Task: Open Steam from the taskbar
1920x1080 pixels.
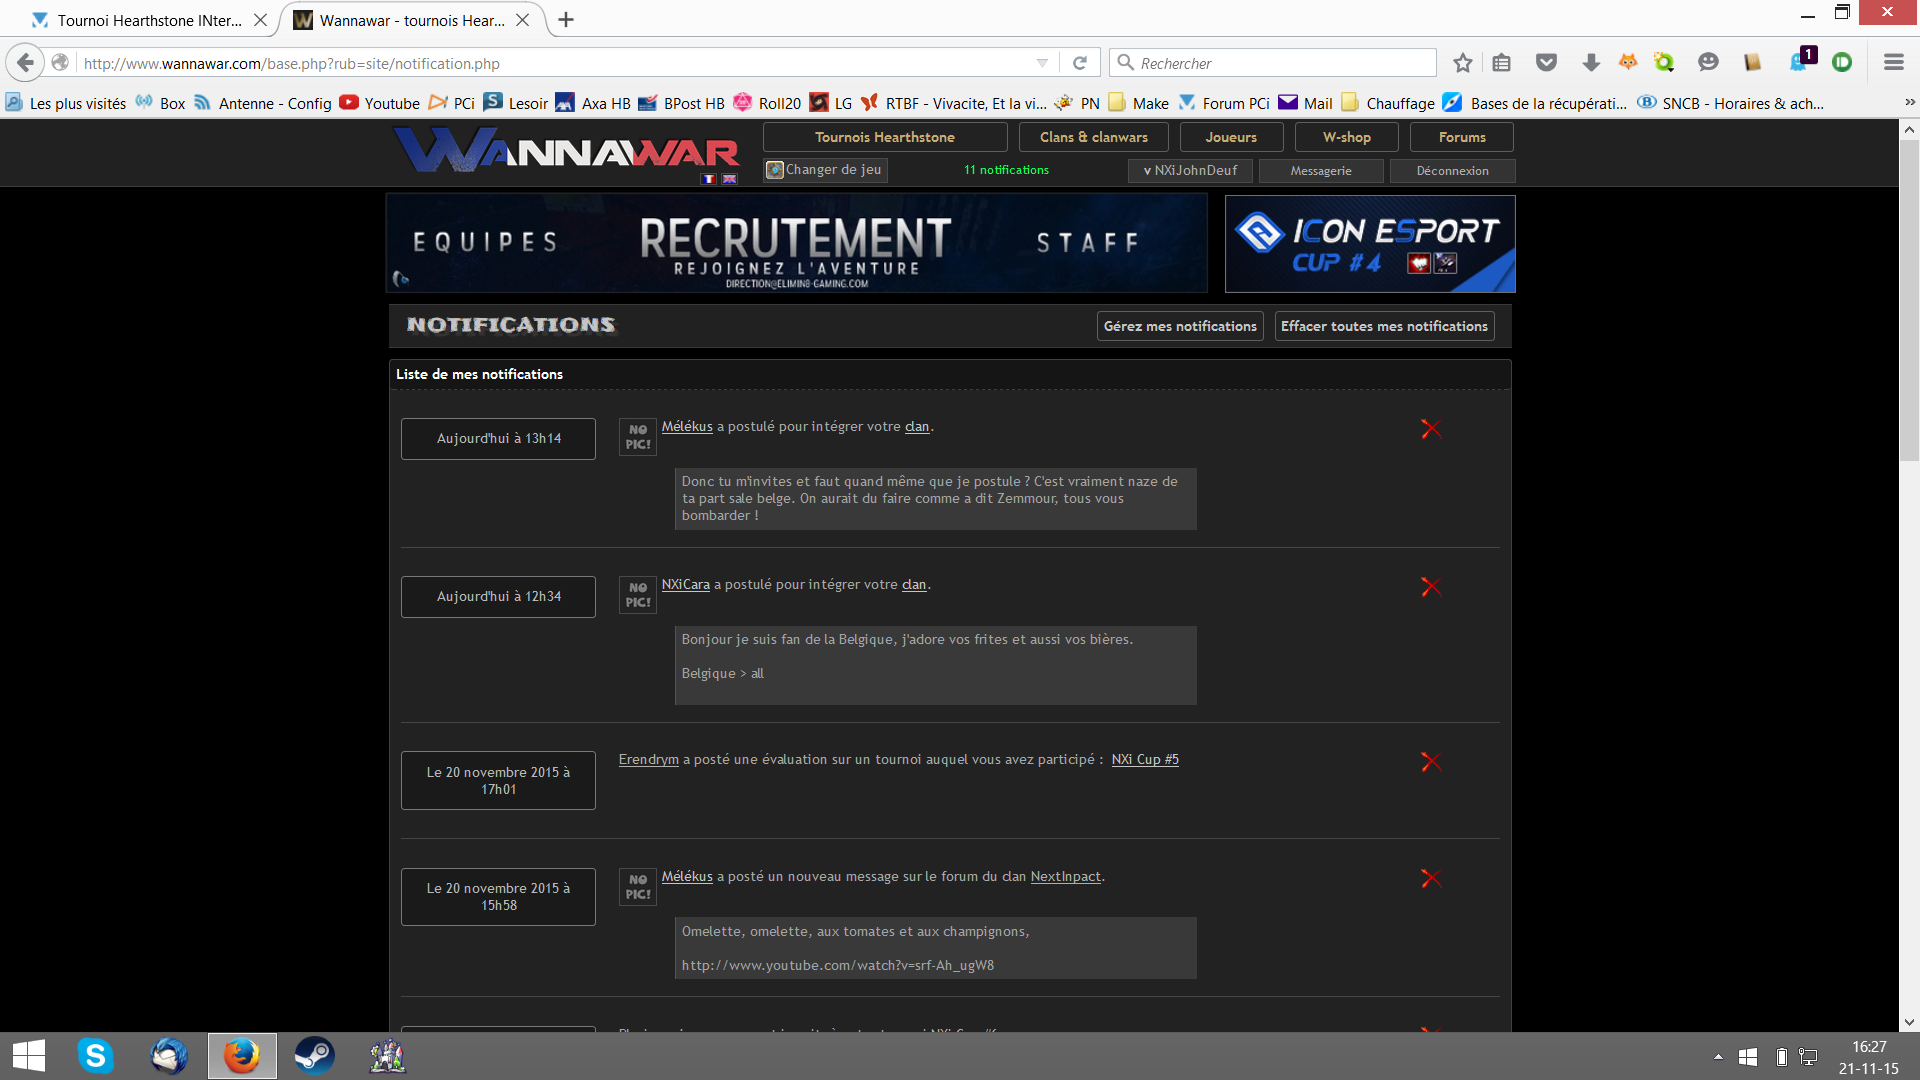Action: tap(314, 1056)
